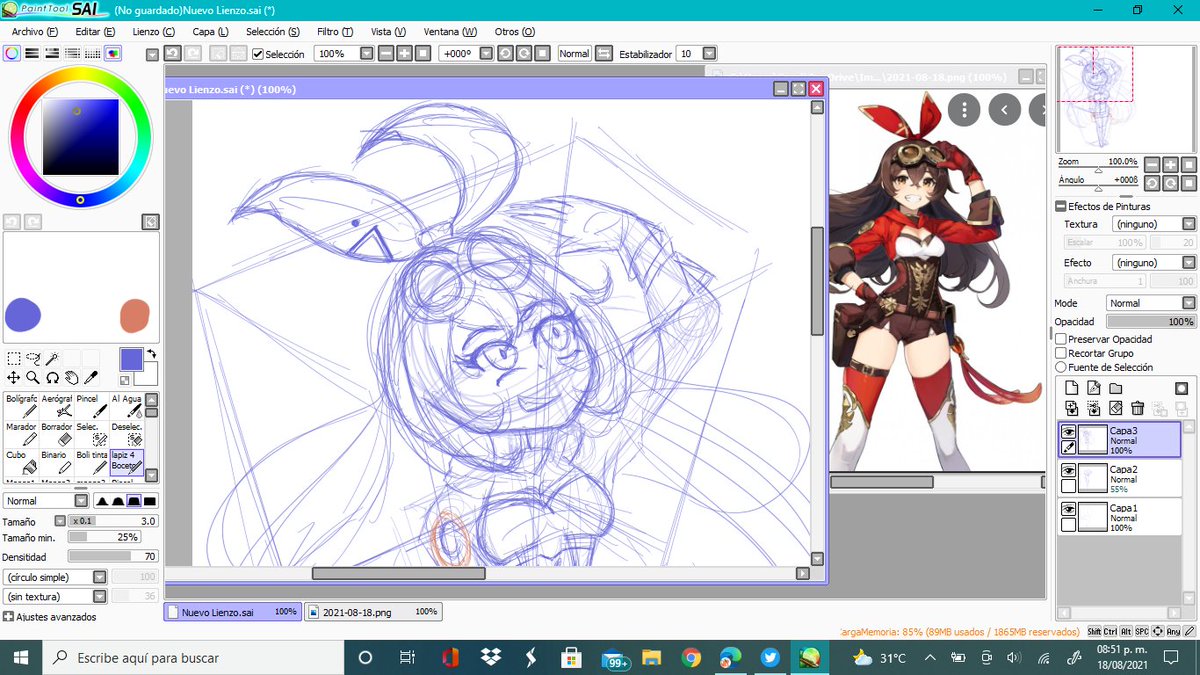The height and width of the screenshot is (675, 1200).
Task: Choose the Boli tinta brush
Action: (x=92, y=461)
